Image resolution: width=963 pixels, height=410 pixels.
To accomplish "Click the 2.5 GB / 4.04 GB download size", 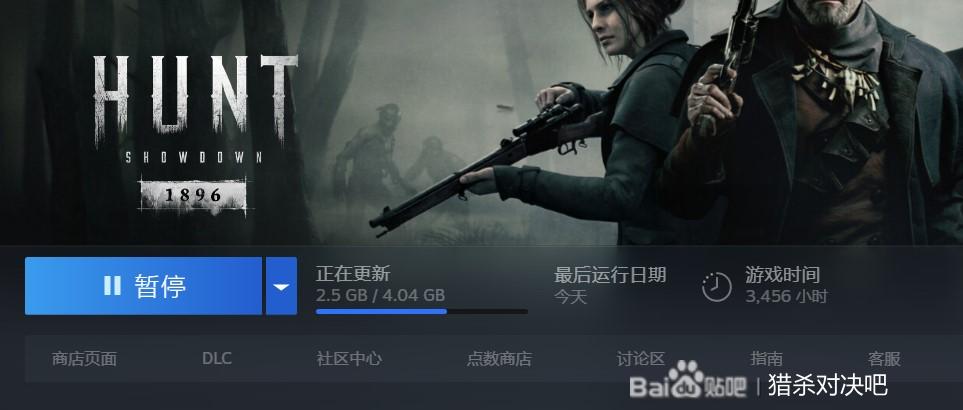I will click(380, 295).
